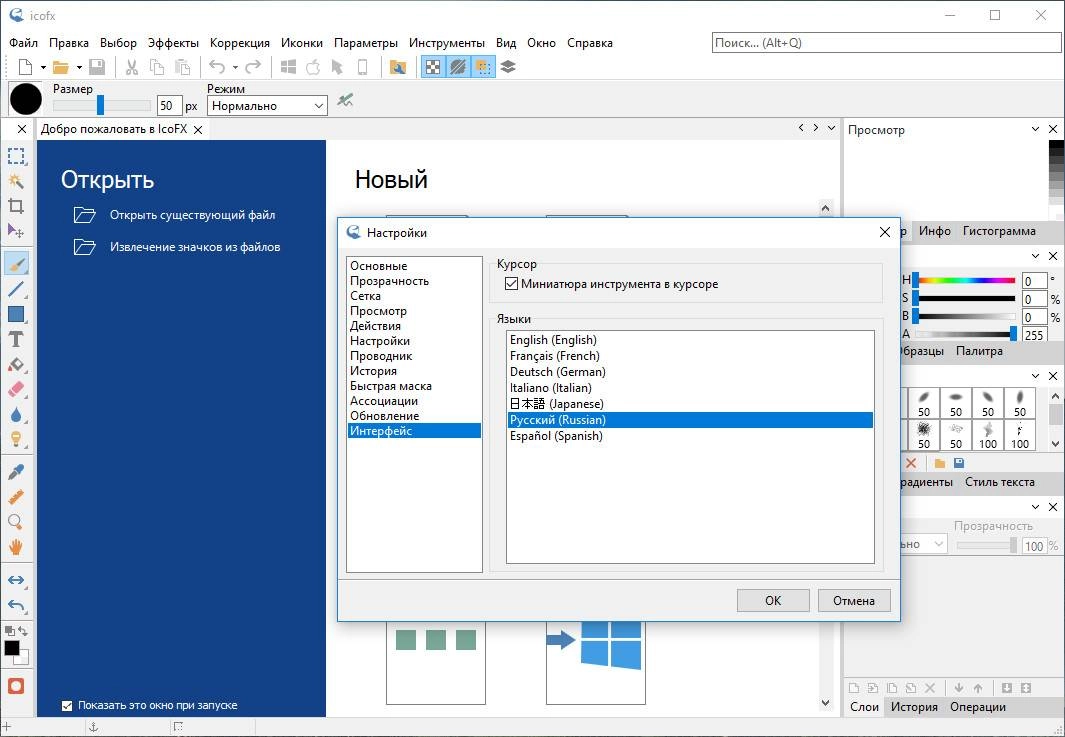Expand the open folder dropdown arrow
This screenshot has height=737, width=1065.
[79, 67]
